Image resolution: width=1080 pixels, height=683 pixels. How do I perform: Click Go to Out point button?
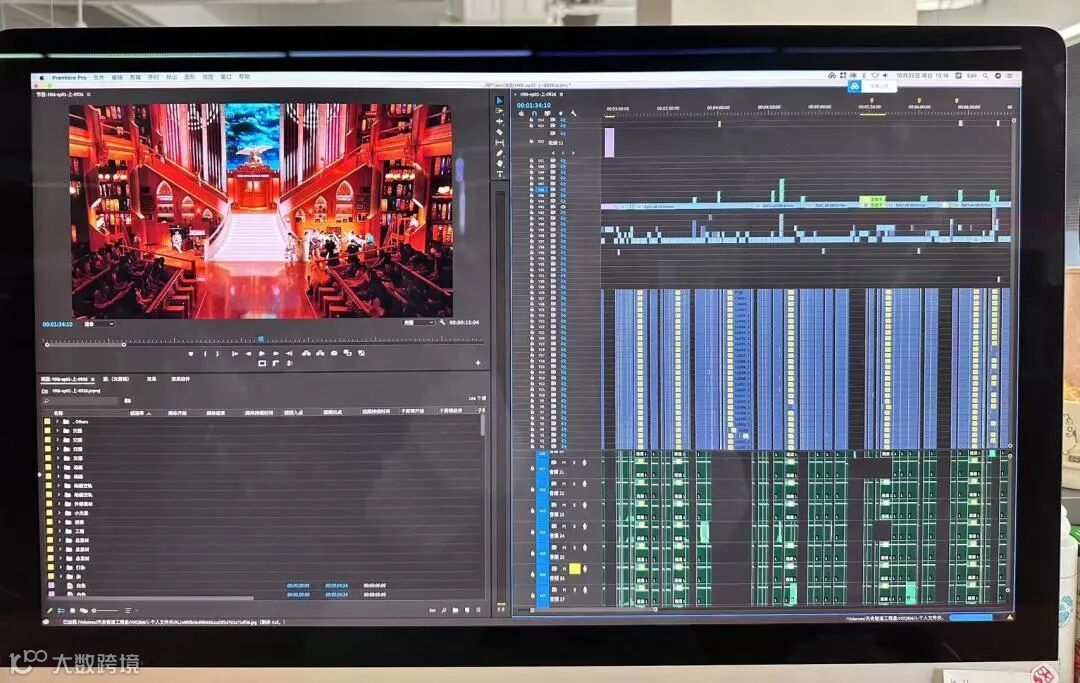click(289, 353)
